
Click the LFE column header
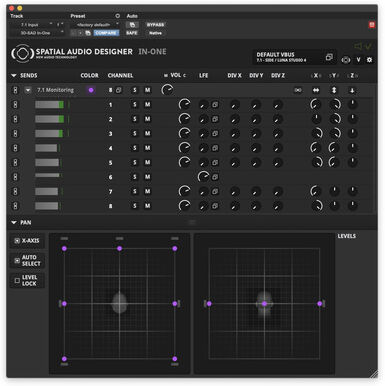204,76
